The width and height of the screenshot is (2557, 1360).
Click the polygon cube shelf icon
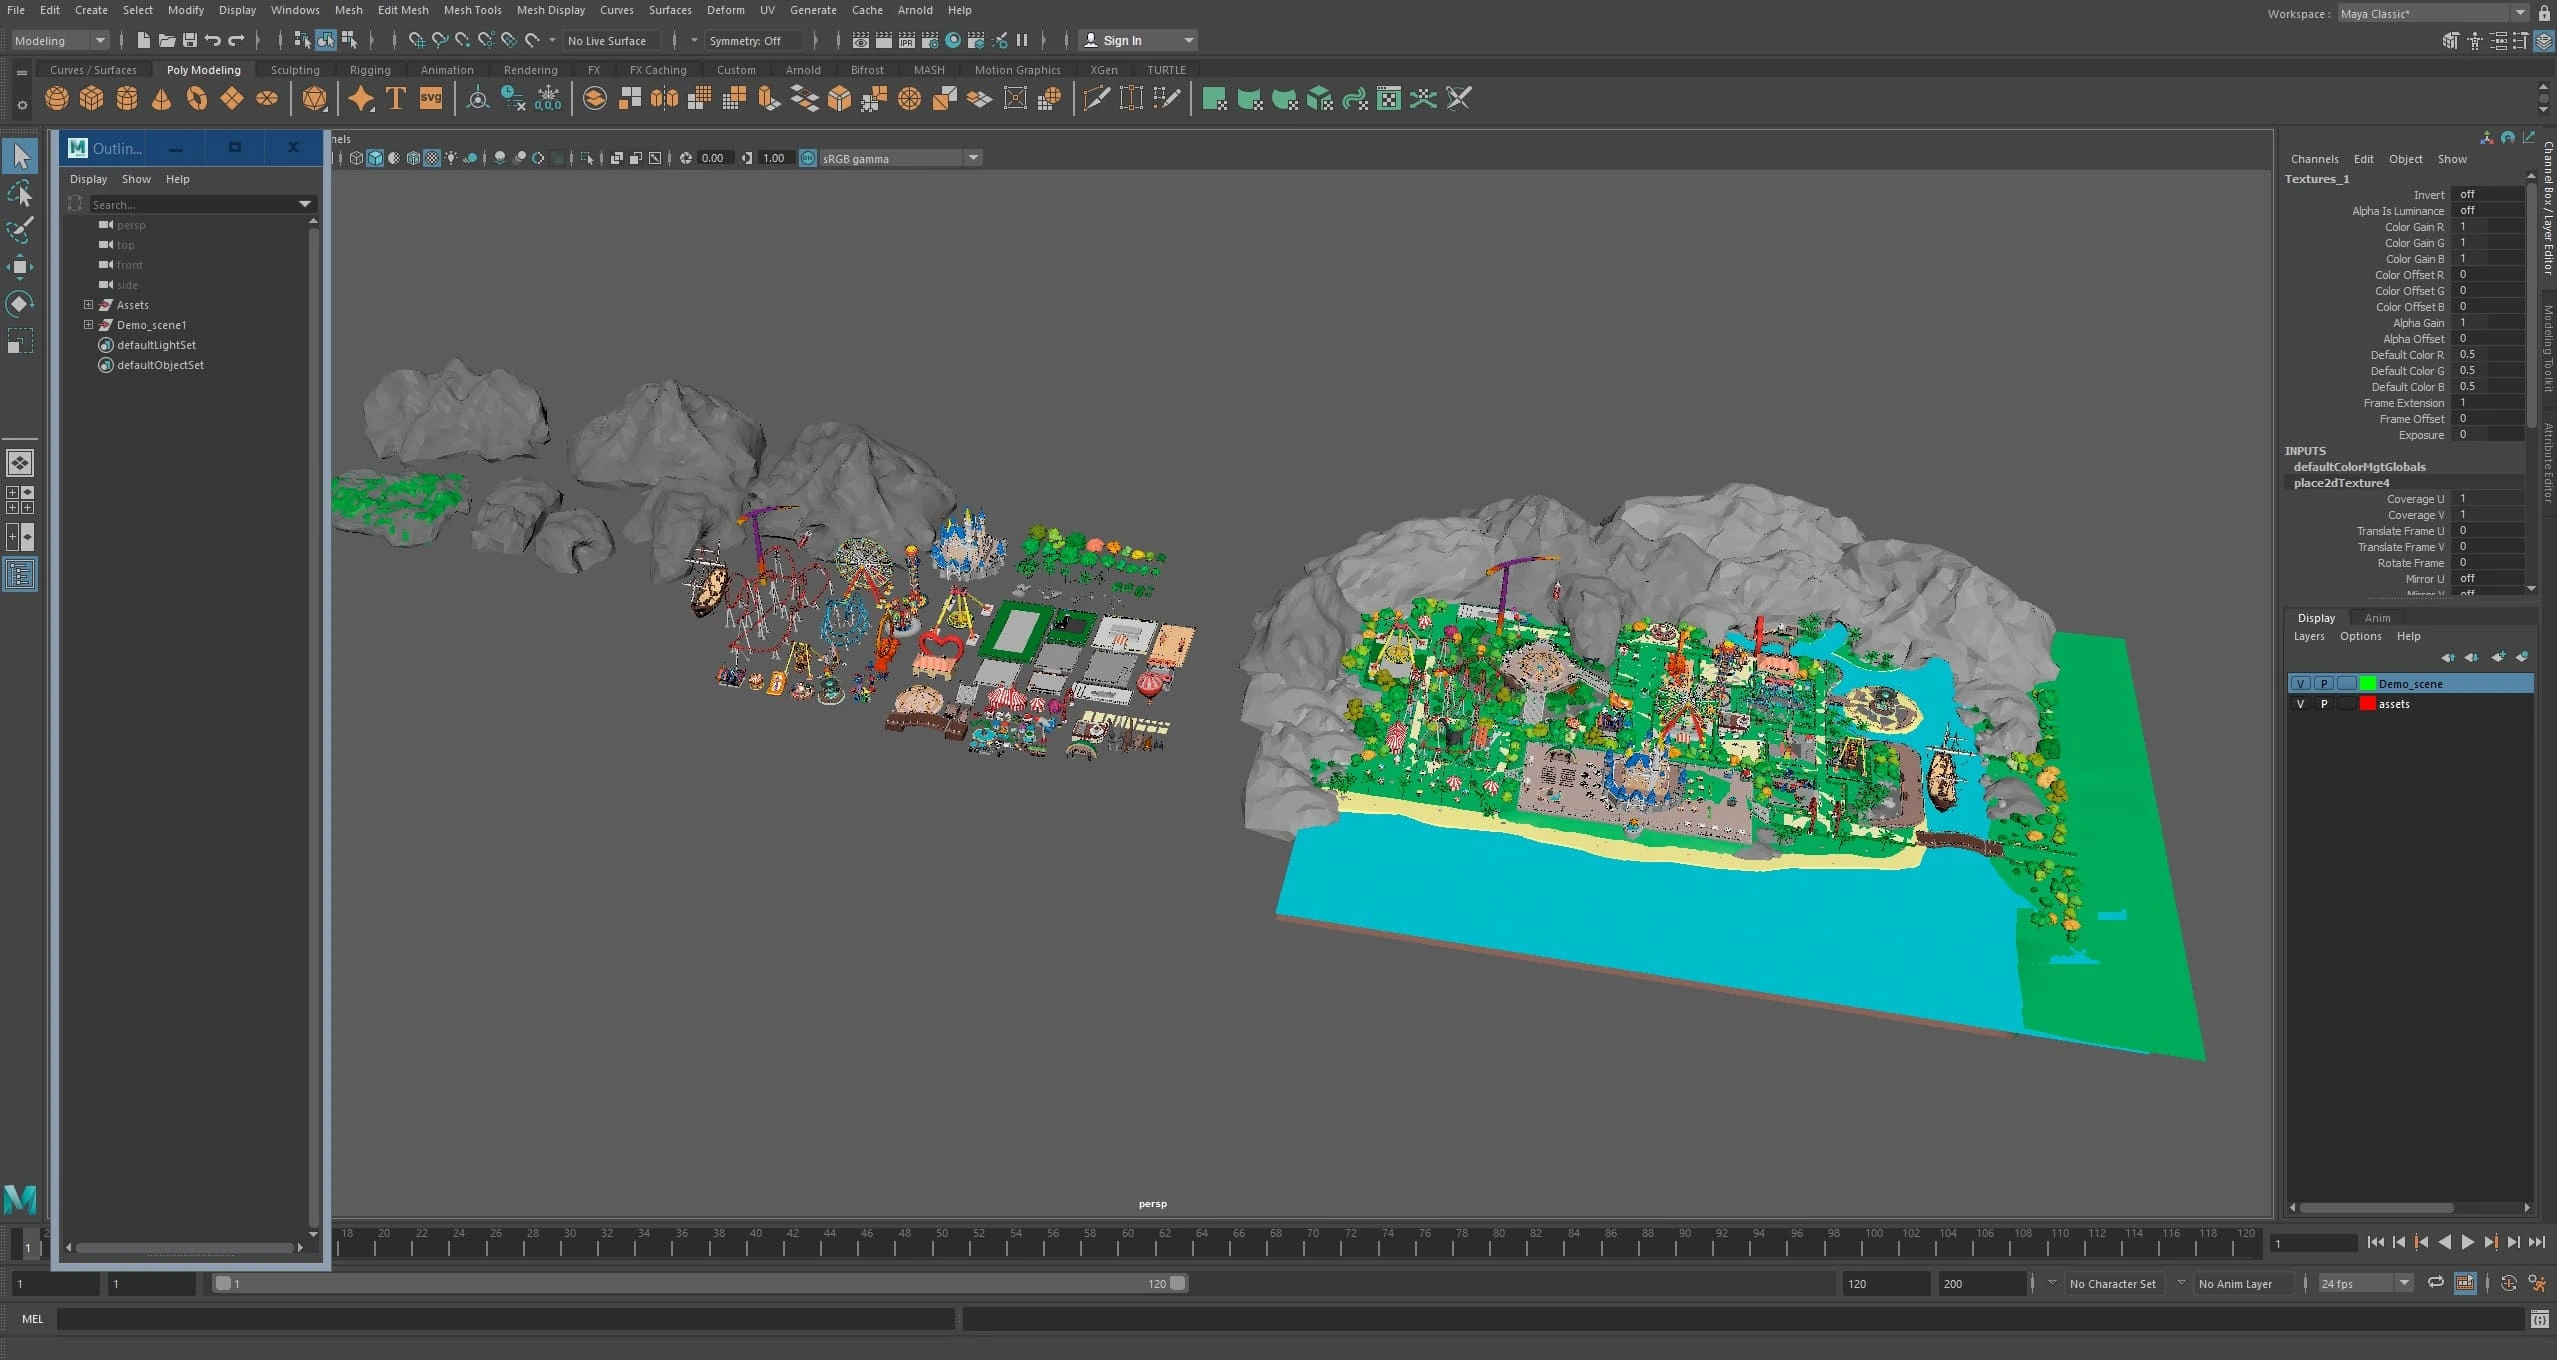(92, 98)
